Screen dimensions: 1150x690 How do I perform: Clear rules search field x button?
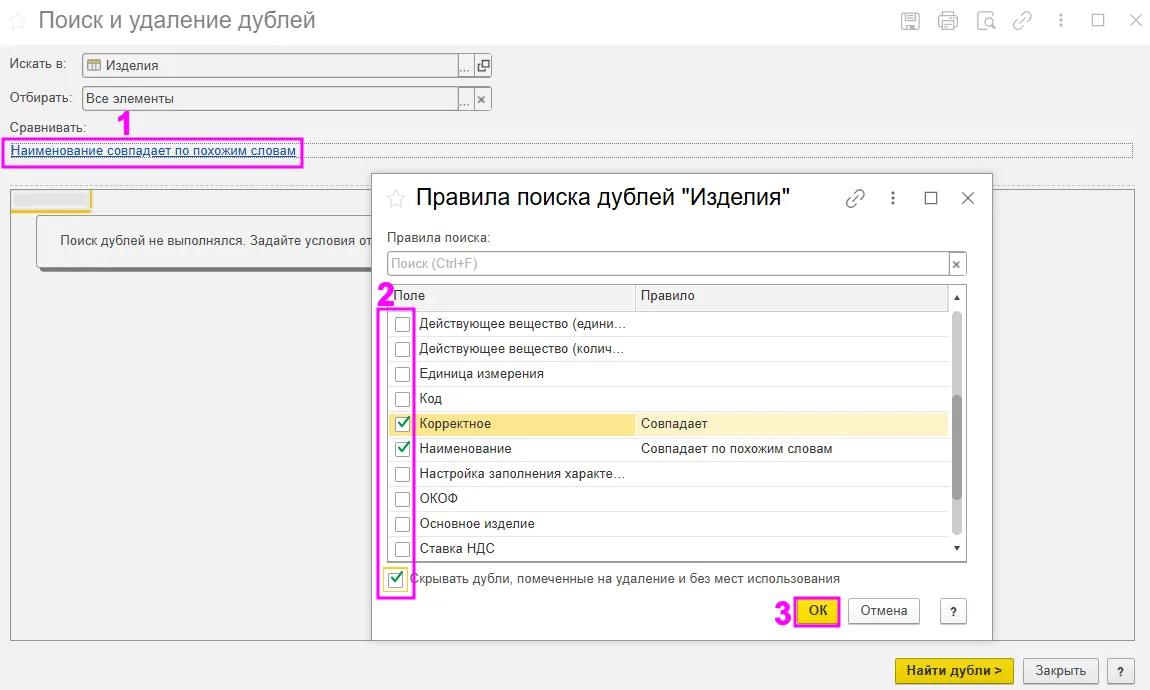pos(956,264)
